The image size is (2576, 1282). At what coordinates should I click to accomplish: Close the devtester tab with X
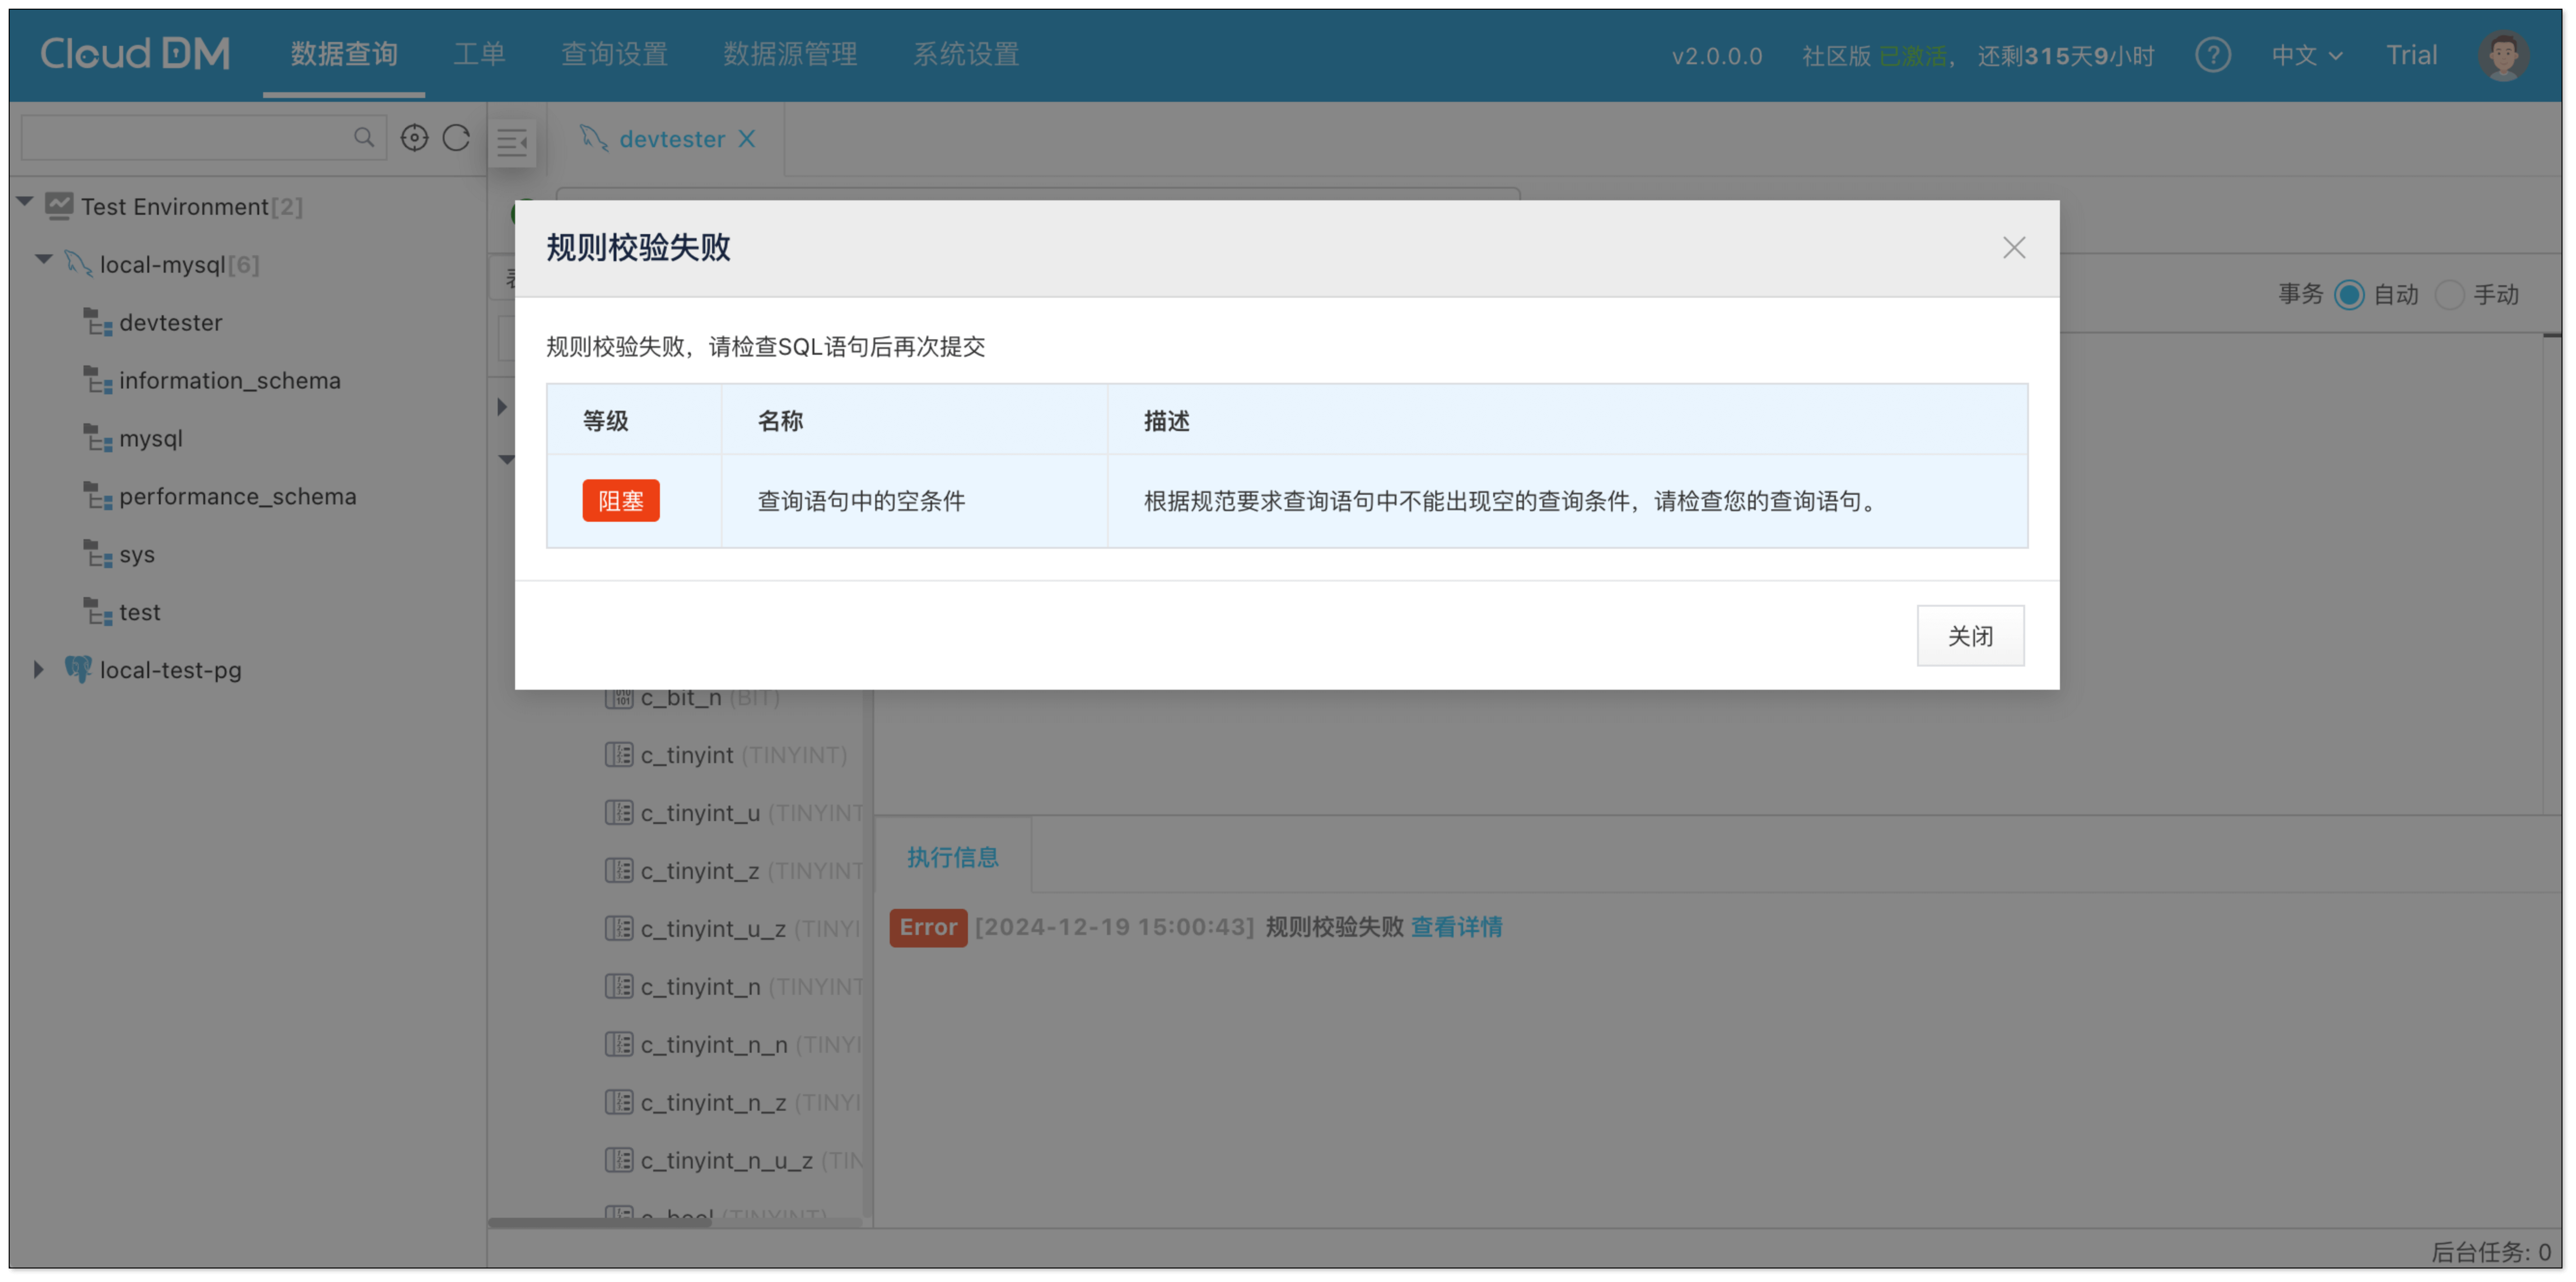tap(746, 139)
